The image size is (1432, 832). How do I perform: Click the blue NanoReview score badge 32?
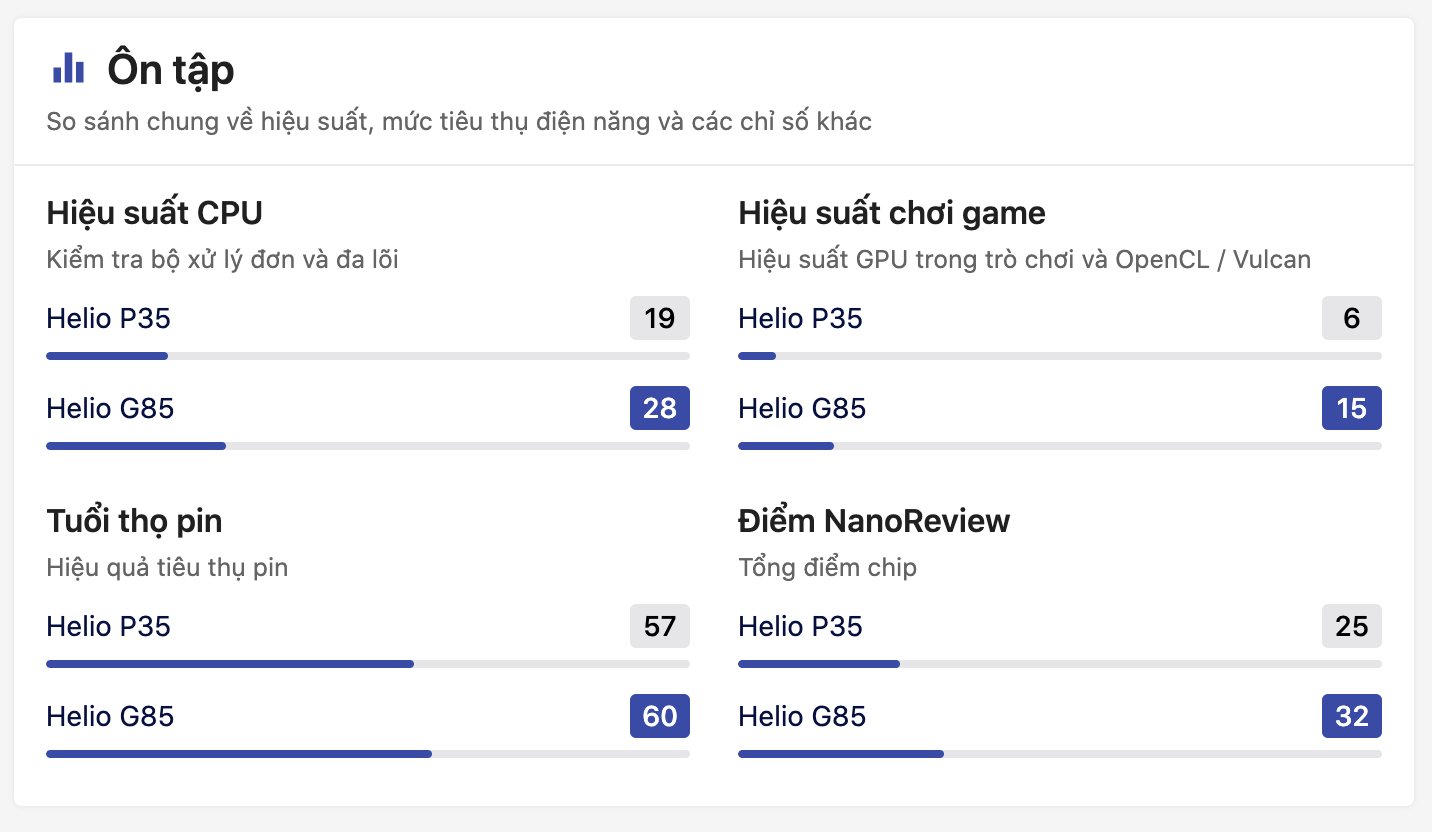pyautogui.click(x=1351, y=717)
